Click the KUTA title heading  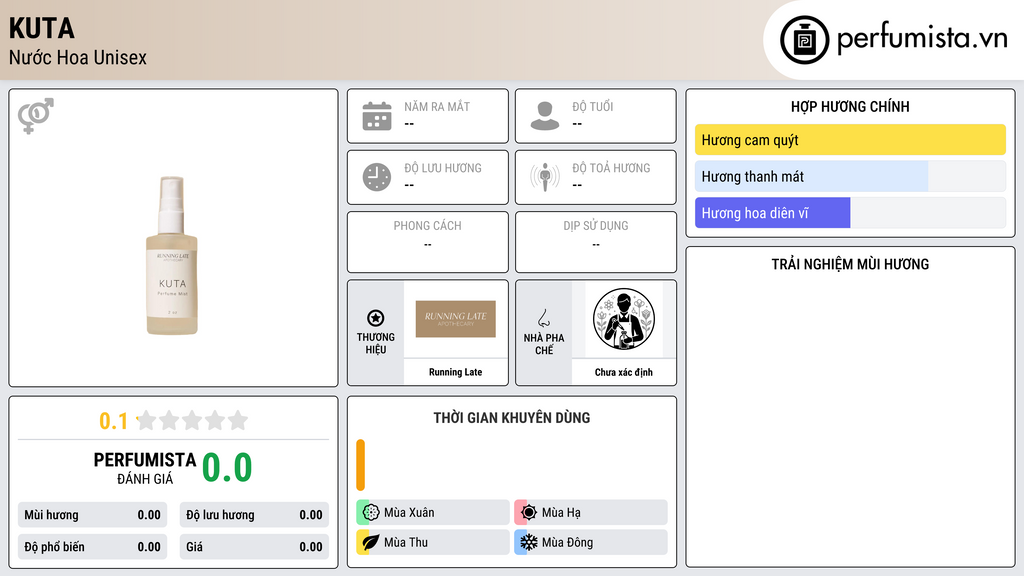click(42, 29)
